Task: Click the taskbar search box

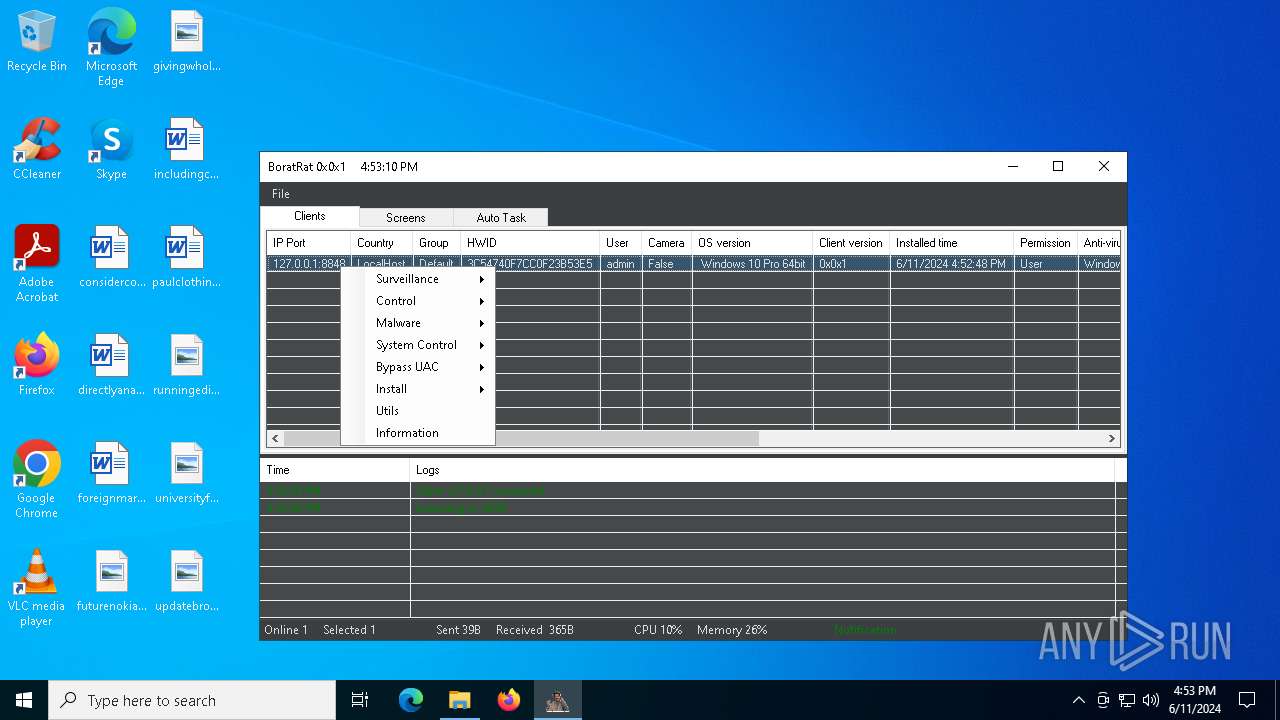Action: click(x=192, y=700)
